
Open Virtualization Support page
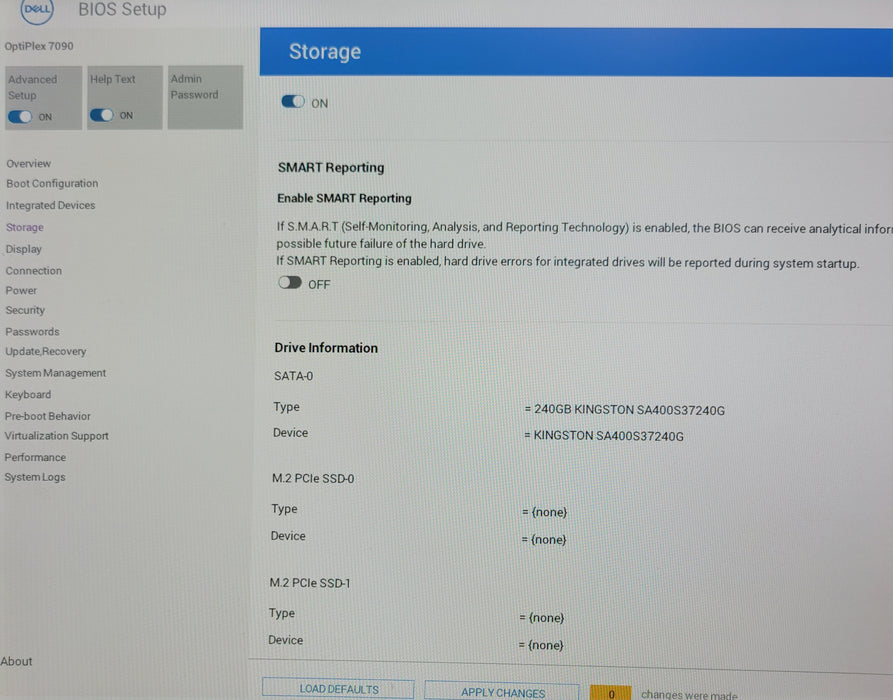[x=56, y=436]
